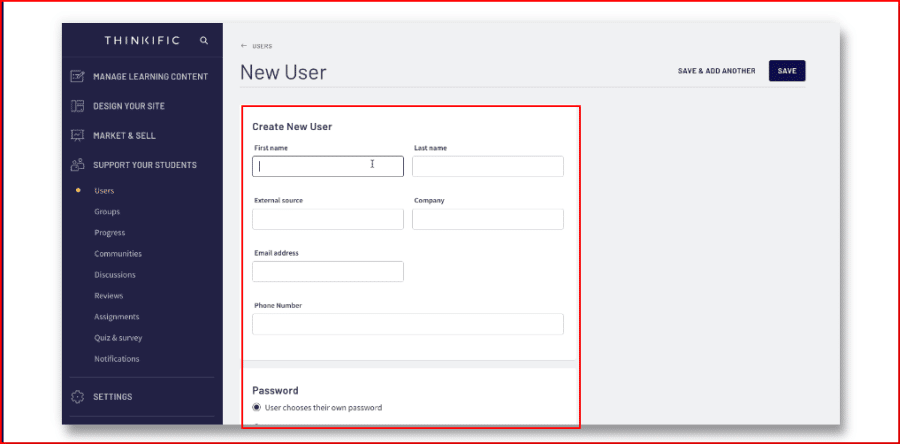
Task: Focus the First name field
Action: [x=328, y=166]
